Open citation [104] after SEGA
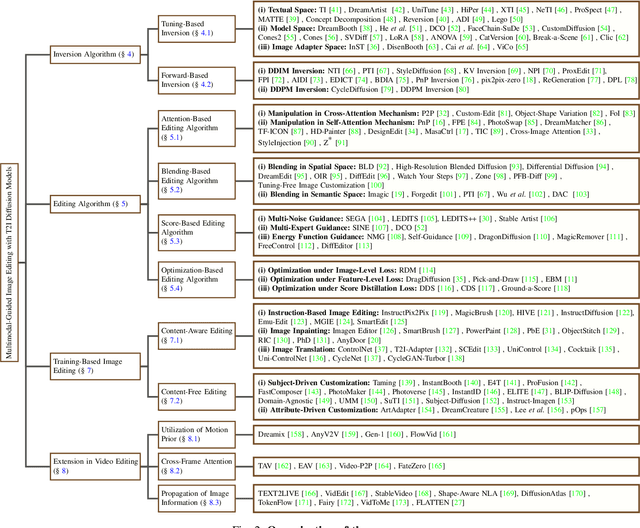 [x=377, y=219]
